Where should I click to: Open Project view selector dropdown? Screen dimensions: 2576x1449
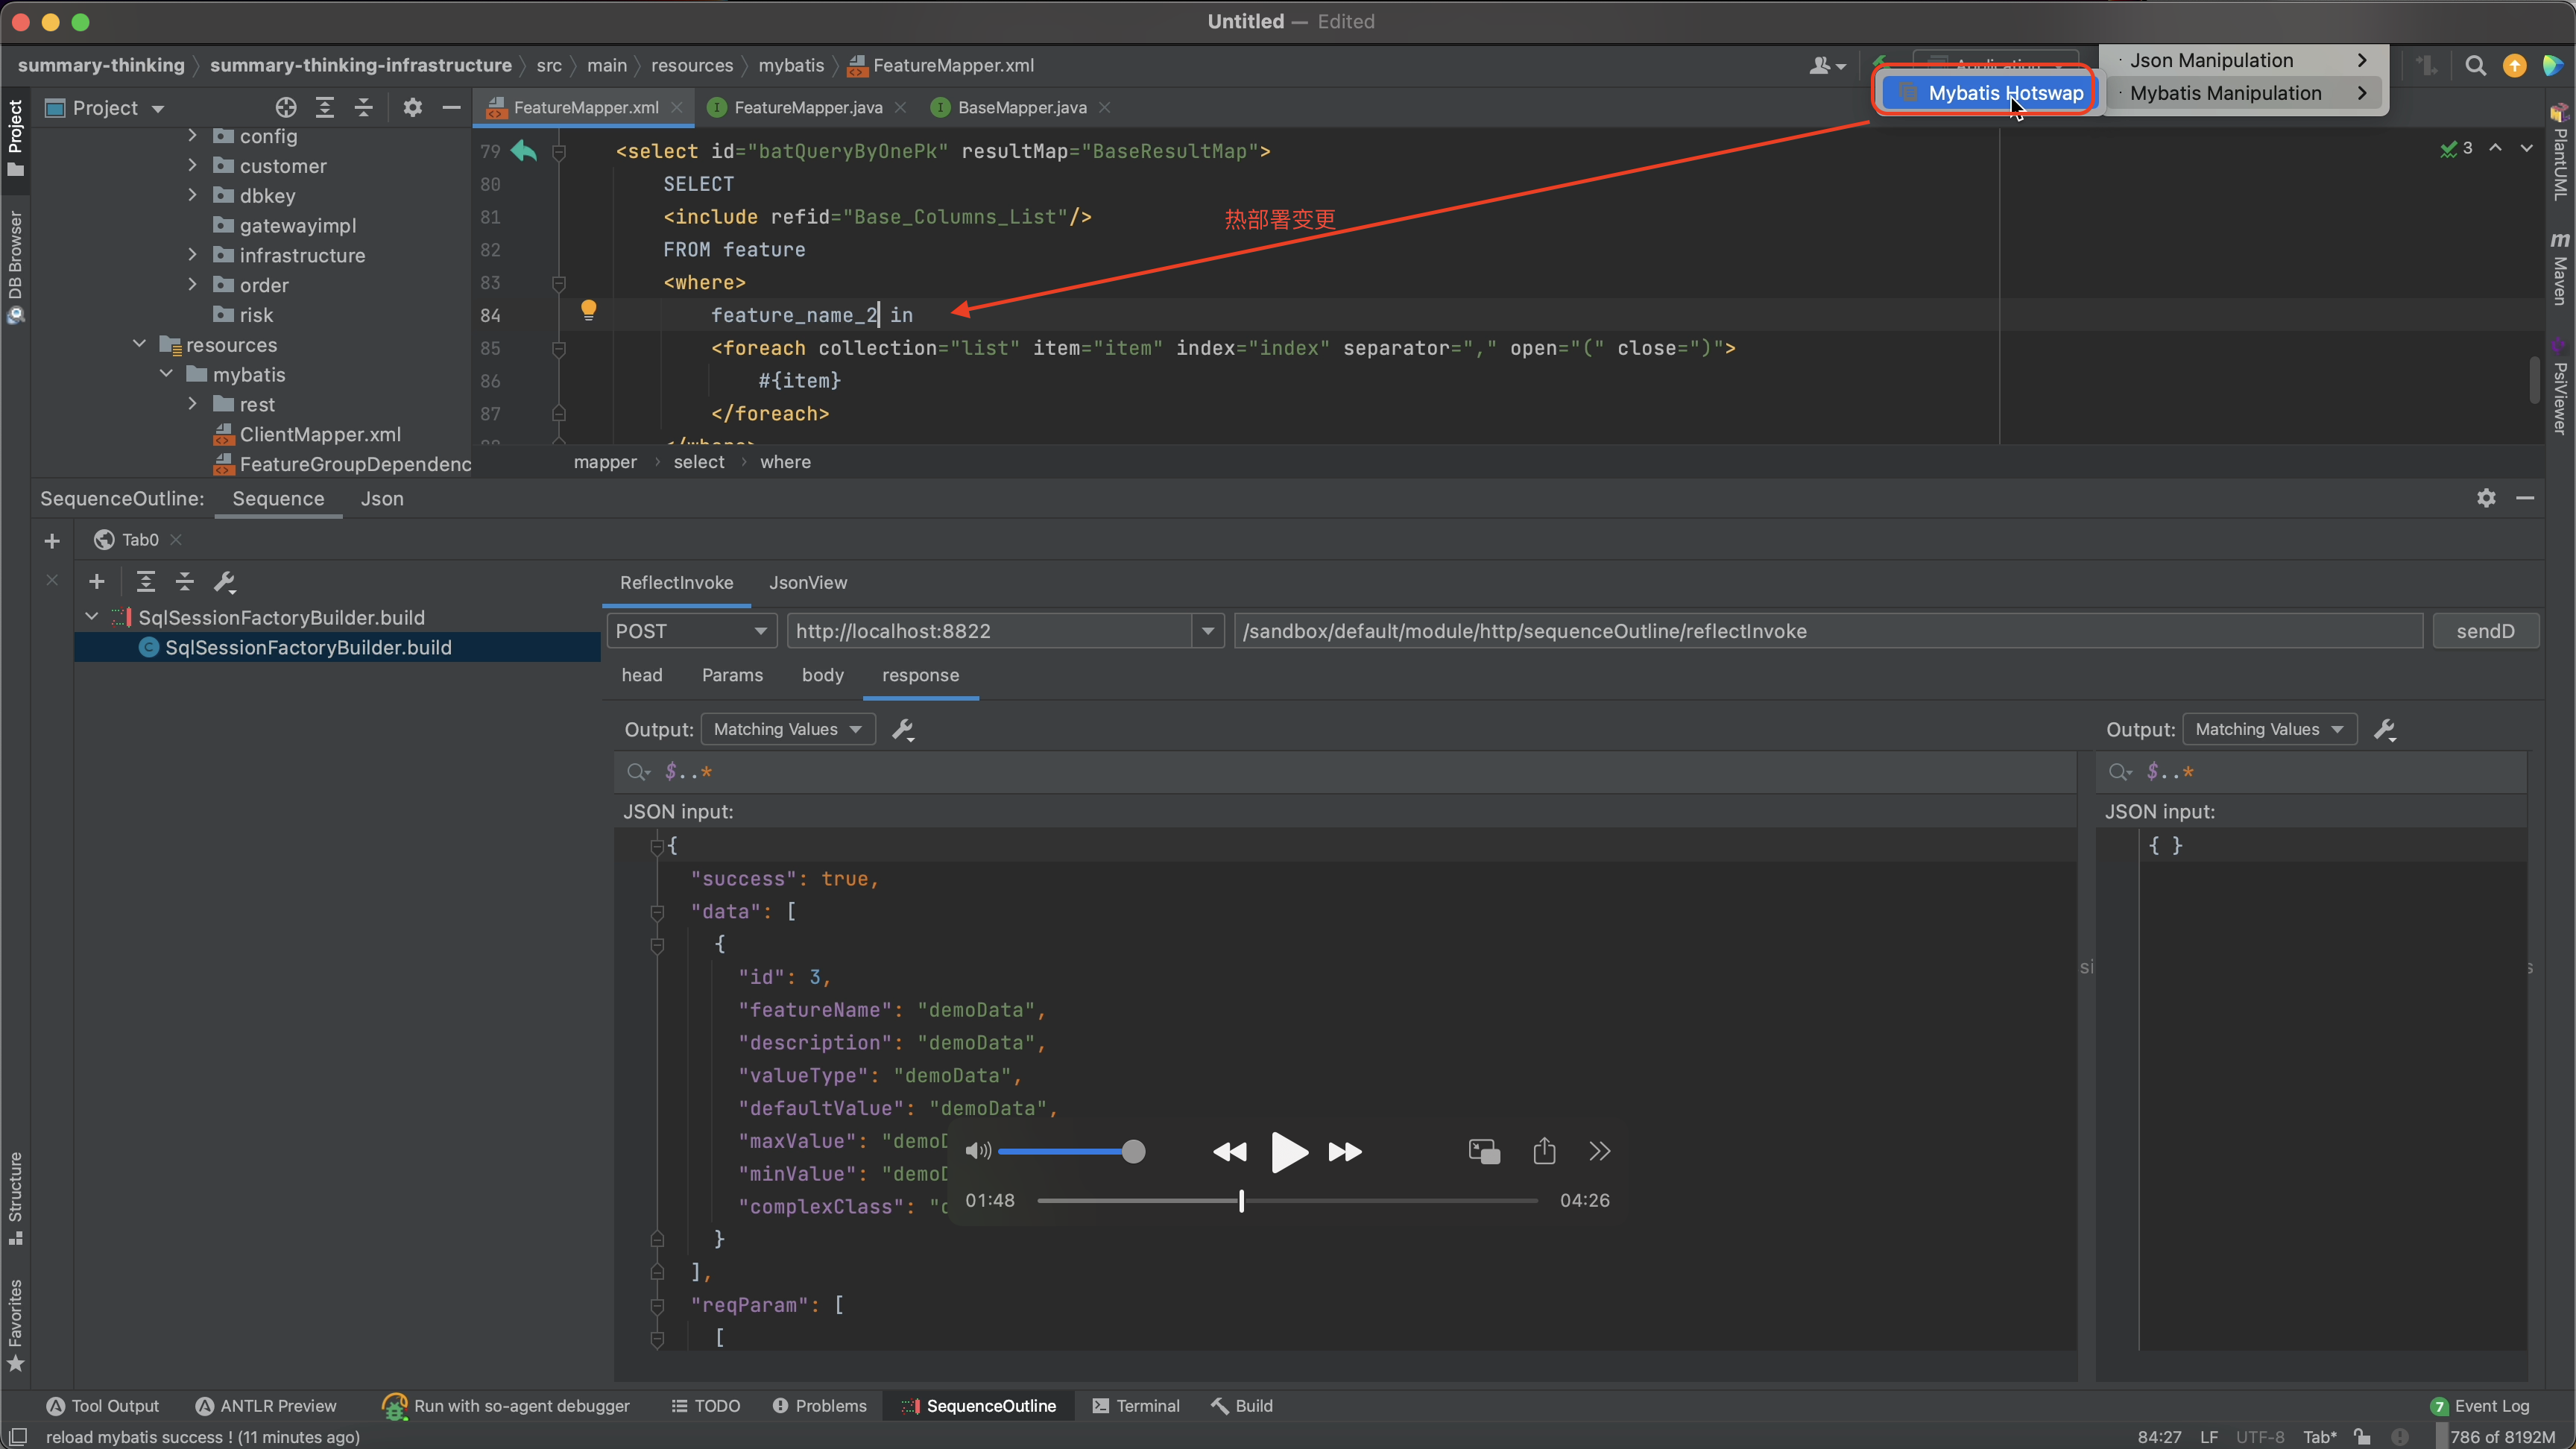click(106, 107)
